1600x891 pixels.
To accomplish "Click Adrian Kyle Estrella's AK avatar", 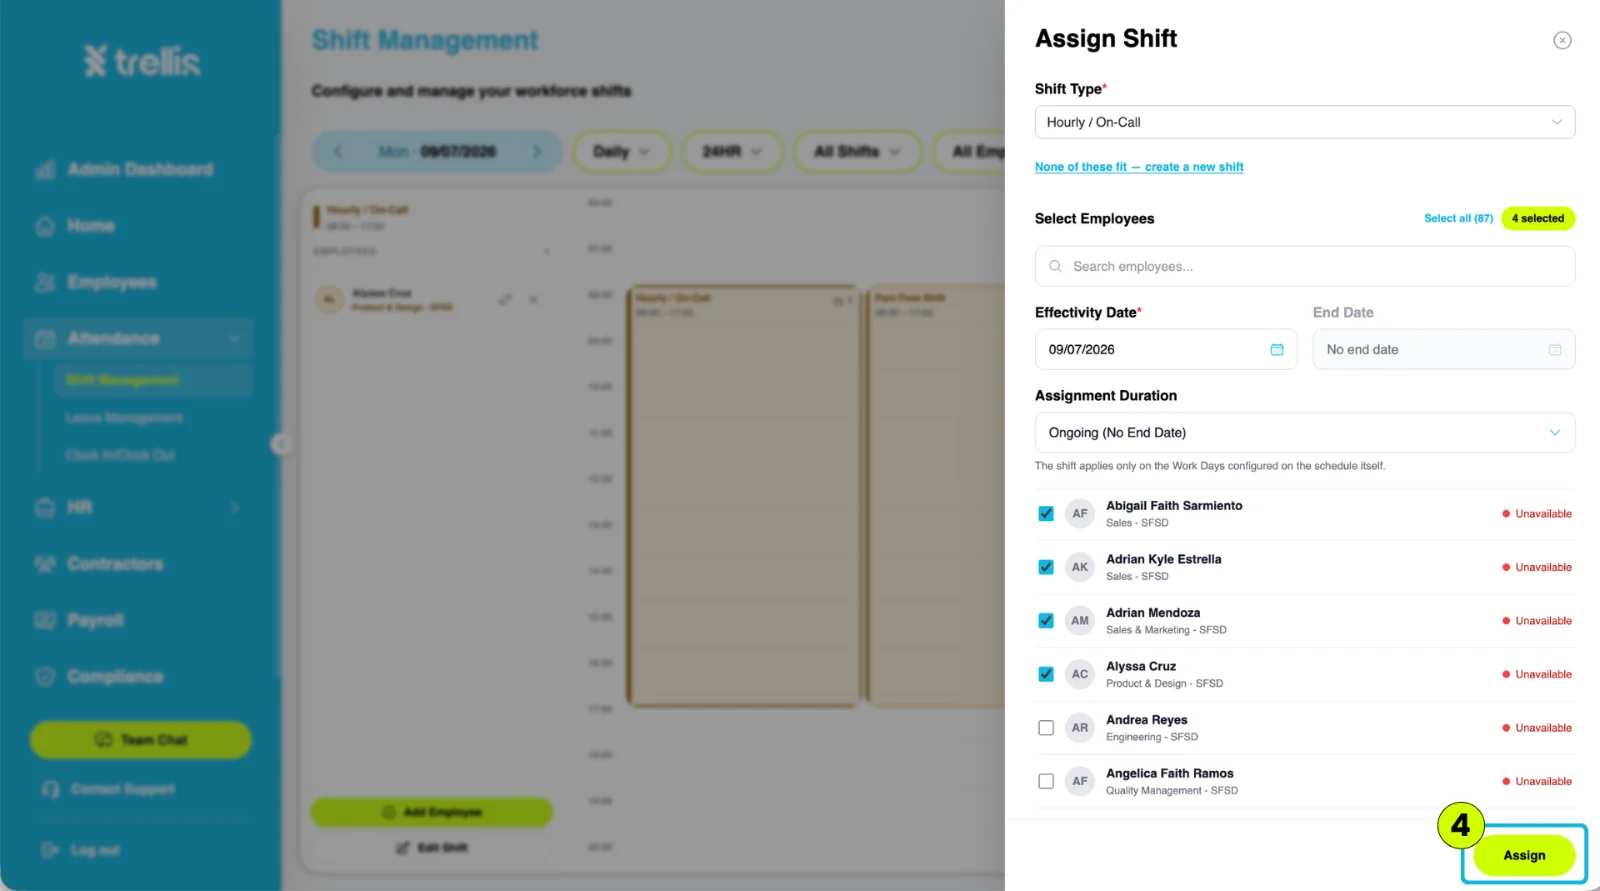I will 1080,567.
